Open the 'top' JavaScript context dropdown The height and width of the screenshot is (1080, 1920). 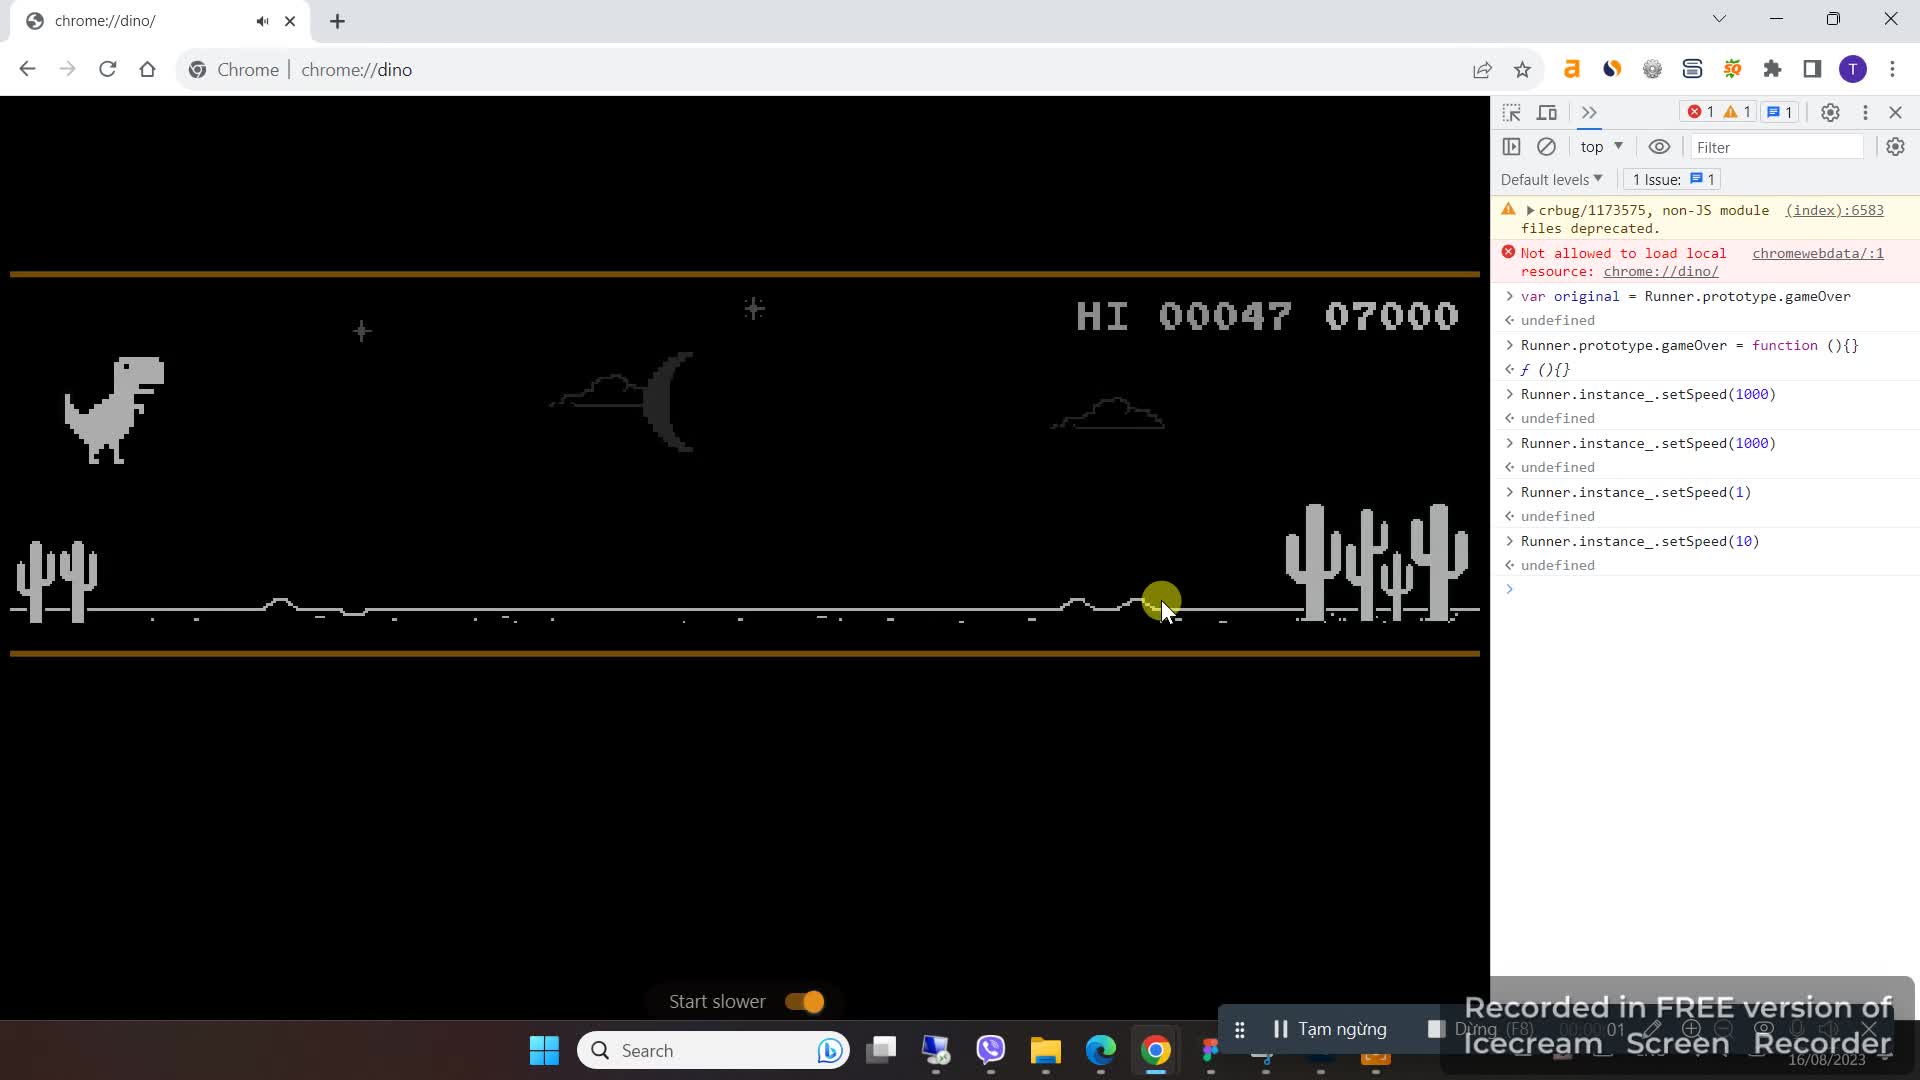1601,147
